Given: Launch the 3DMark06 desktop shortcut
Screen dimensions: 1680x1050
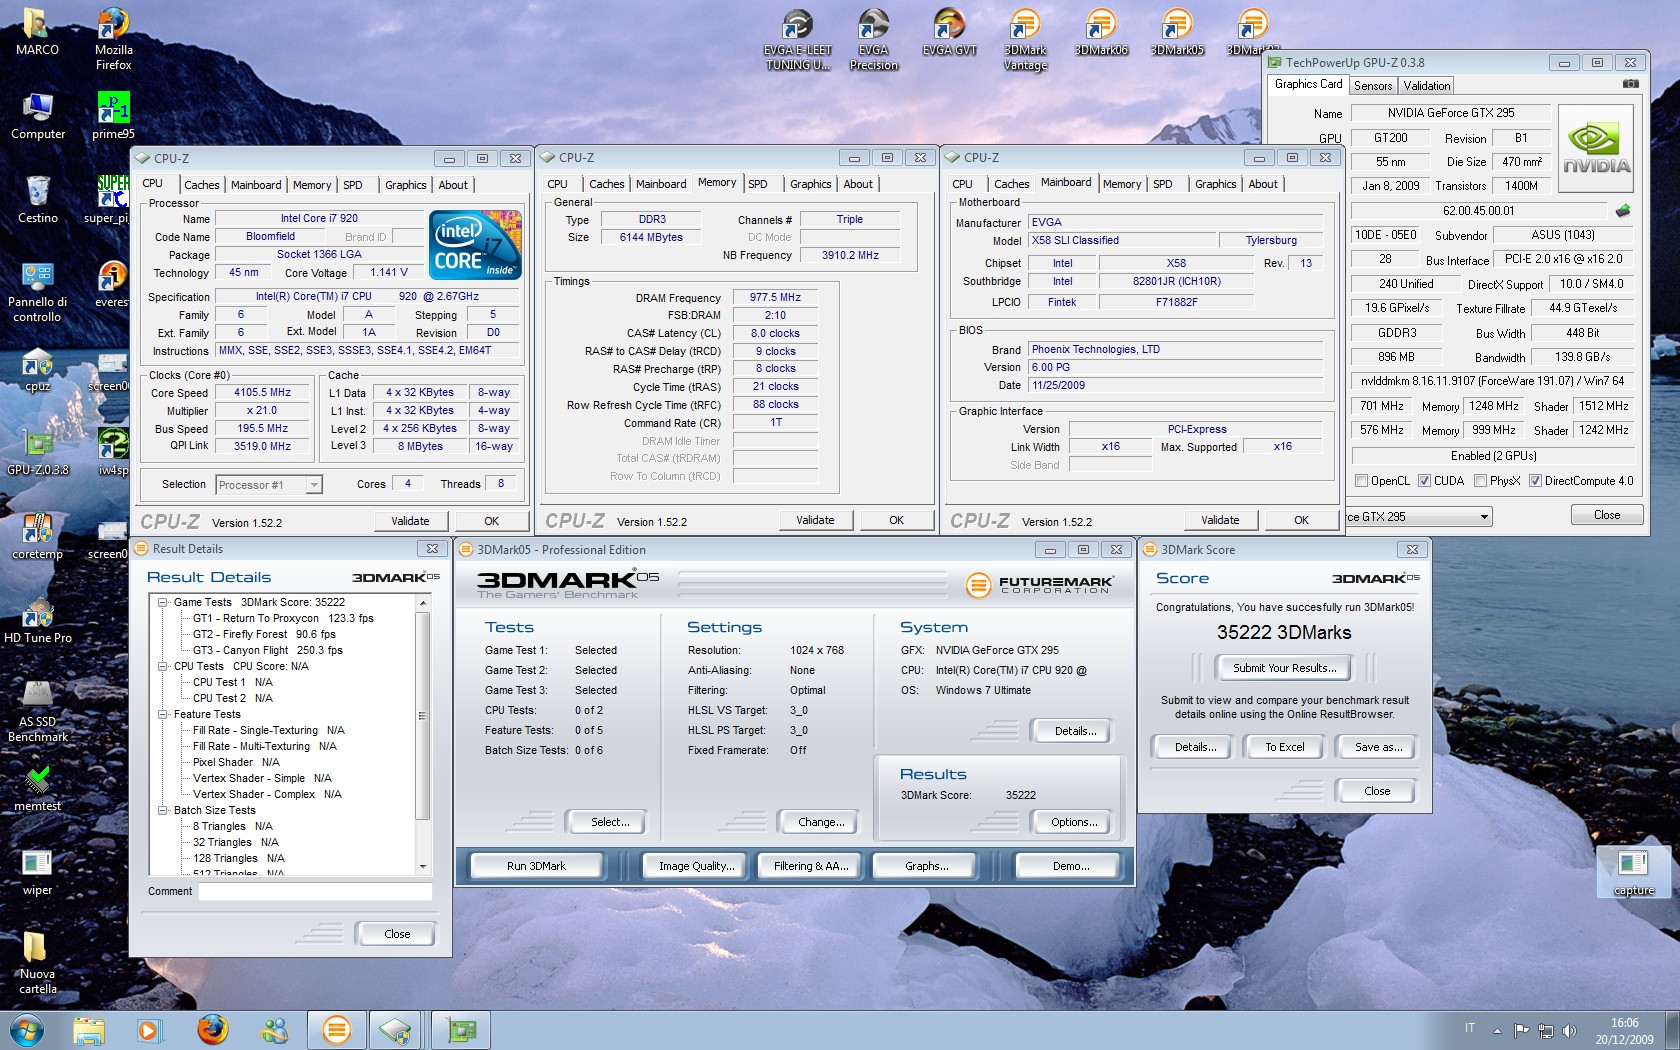Looking at the screenshot, I should (1101, 32).
